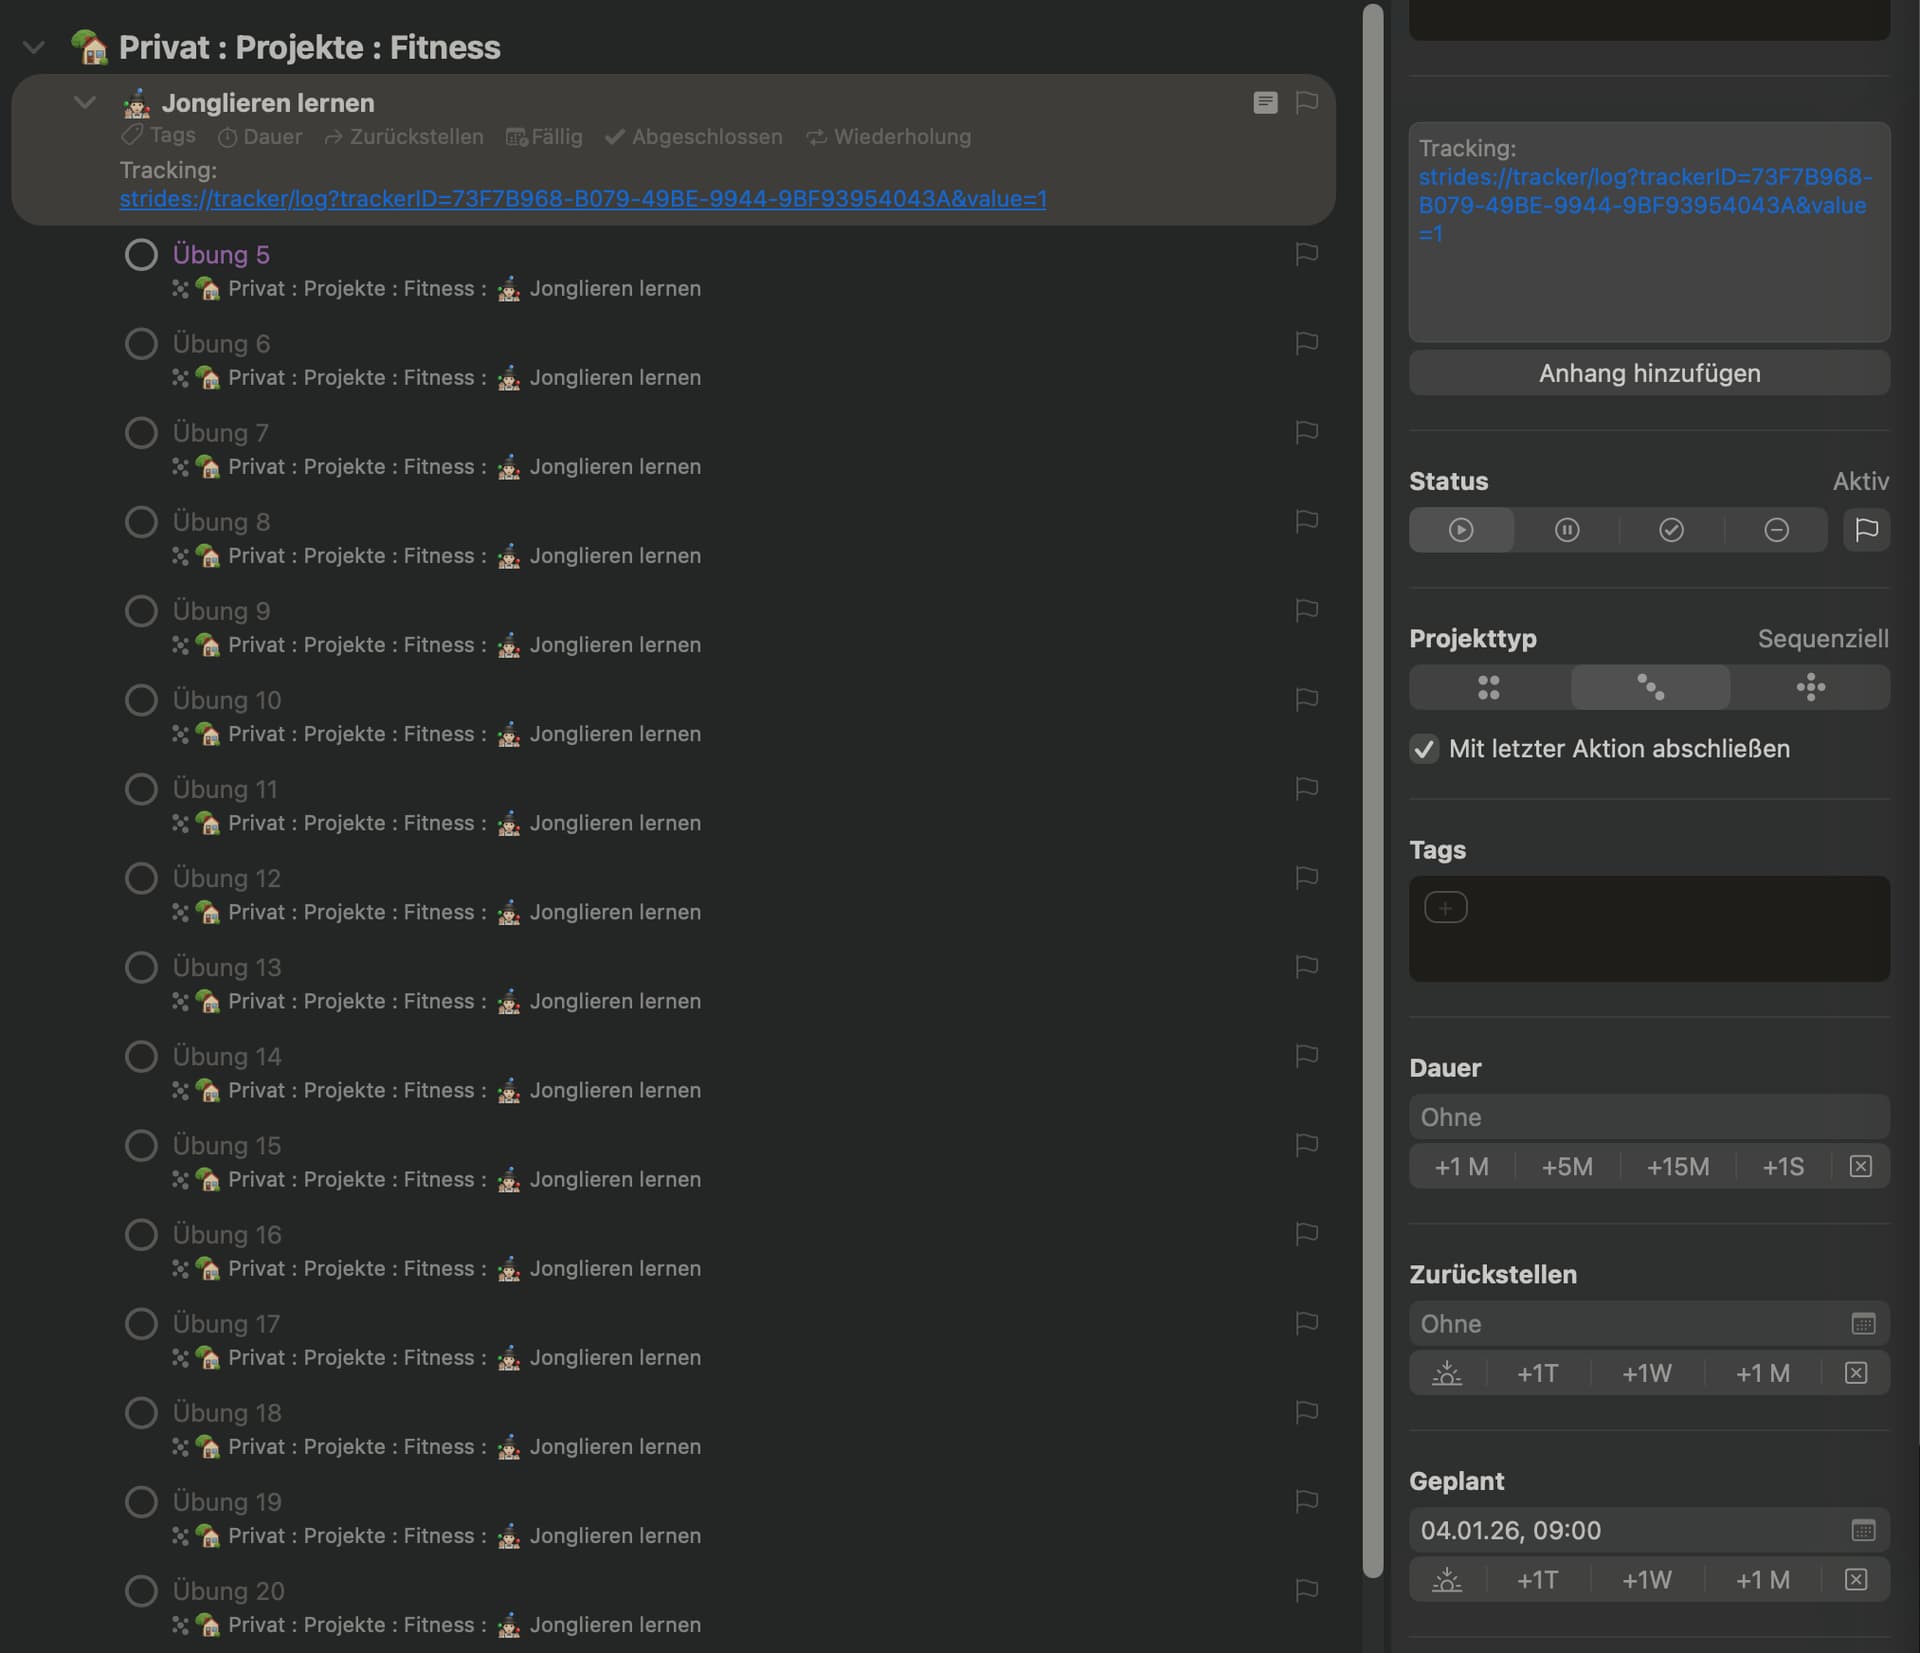Toggle flag on Übung 10 row

coord(1306,700)
